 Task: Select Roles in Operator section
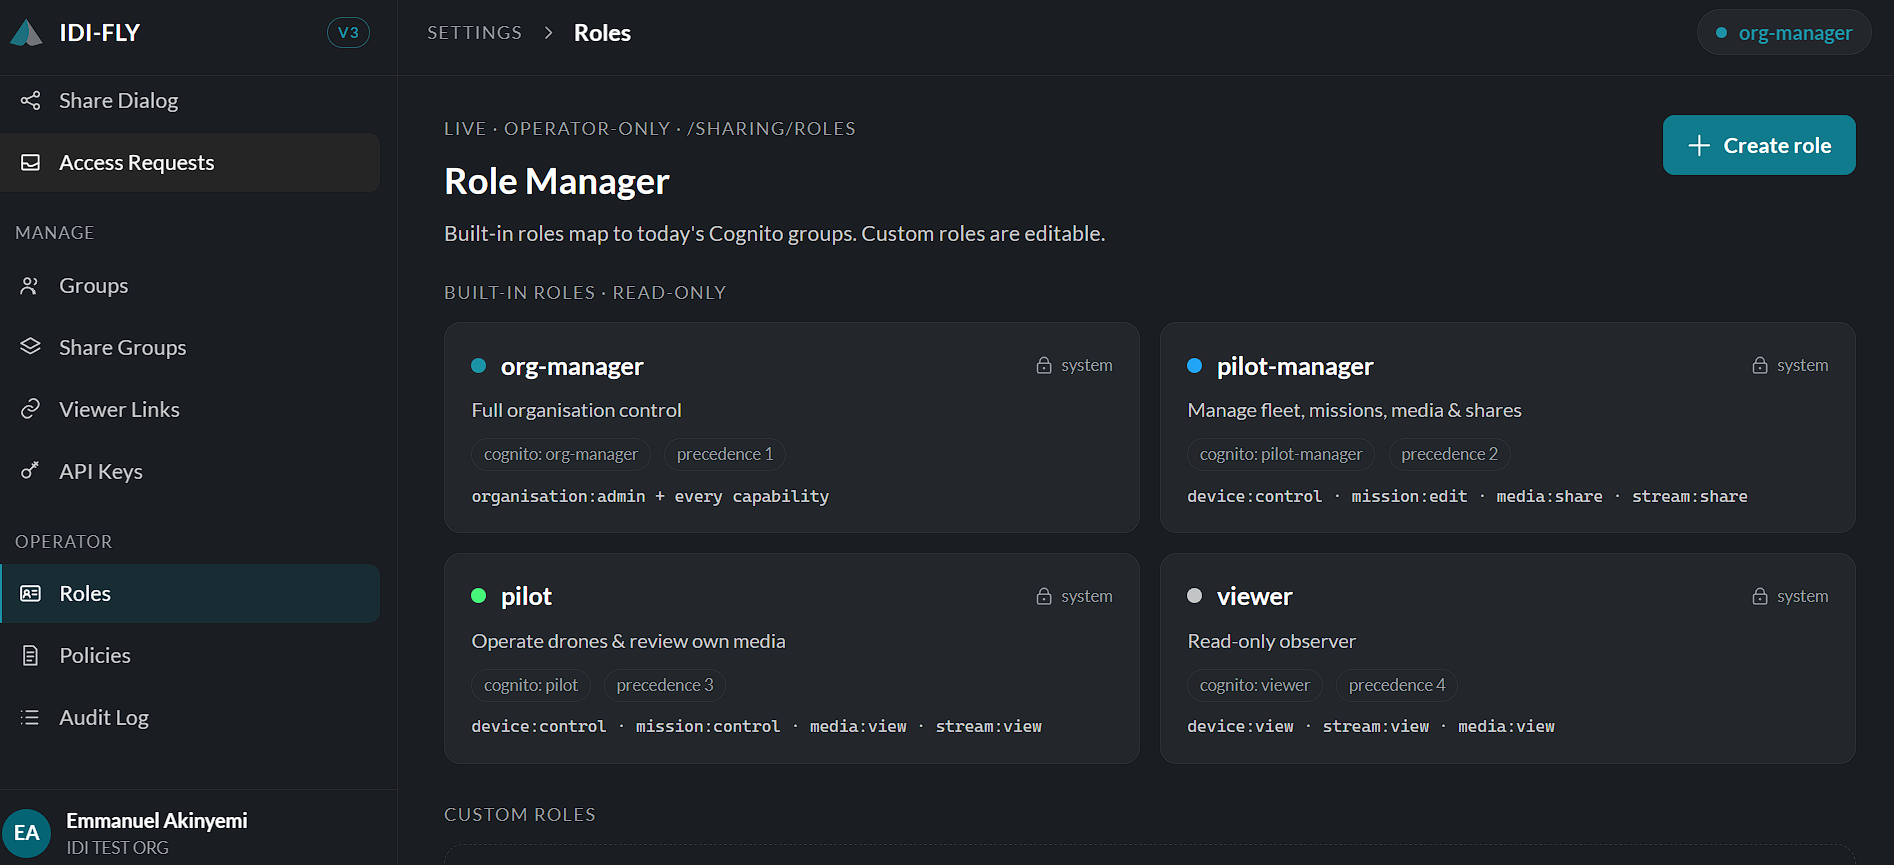coord(190,593)
